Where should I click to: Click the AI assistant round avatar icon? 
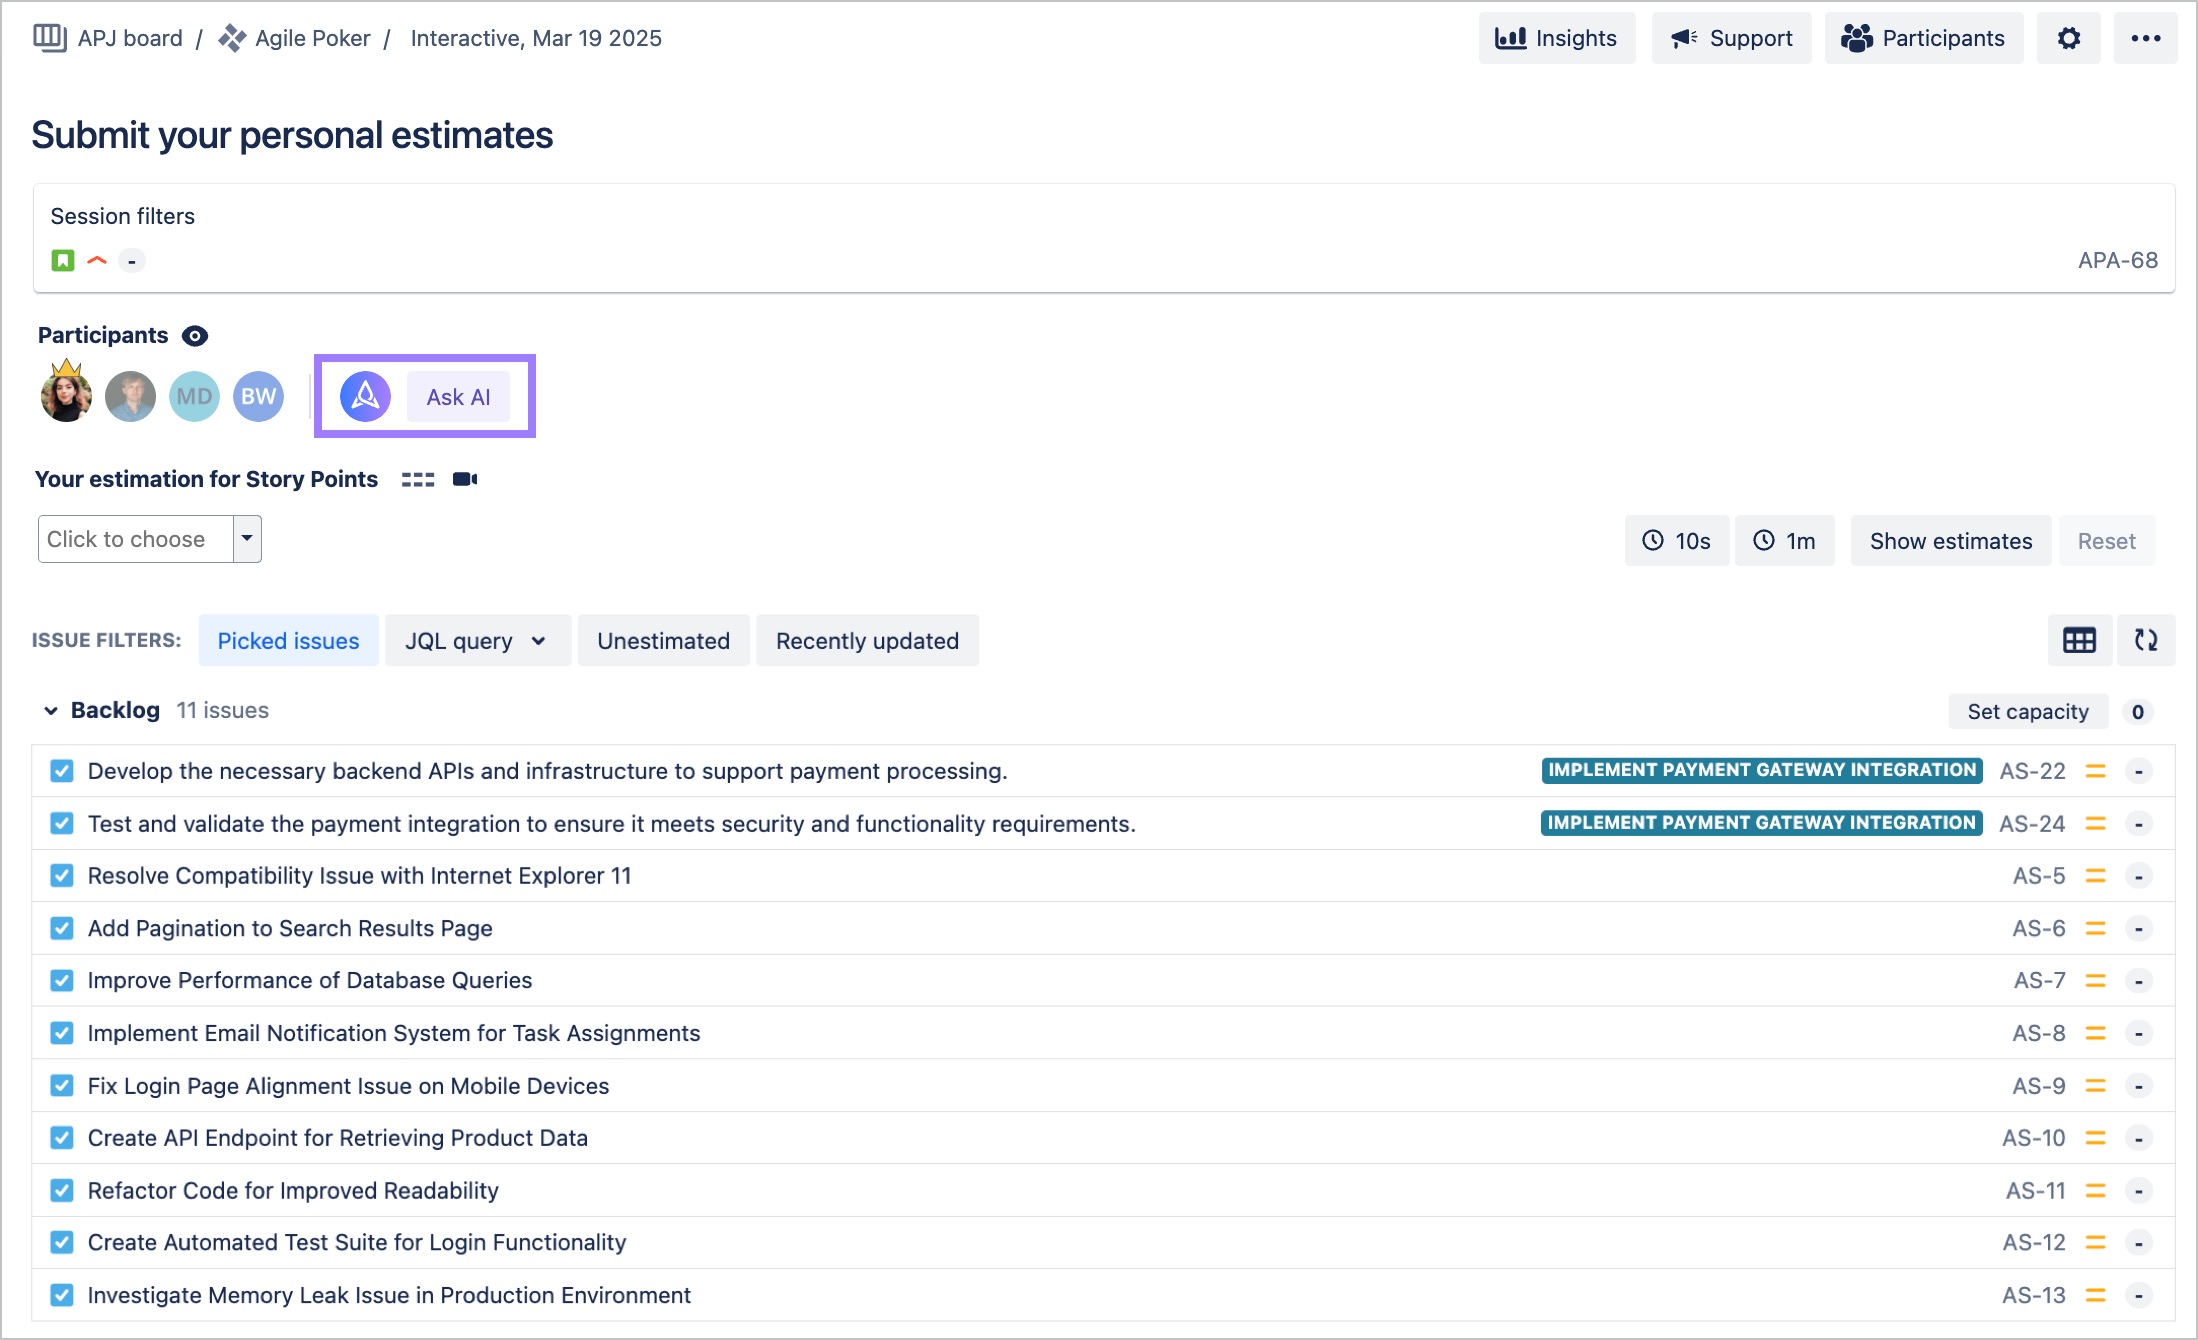click(x=365, y=397)
